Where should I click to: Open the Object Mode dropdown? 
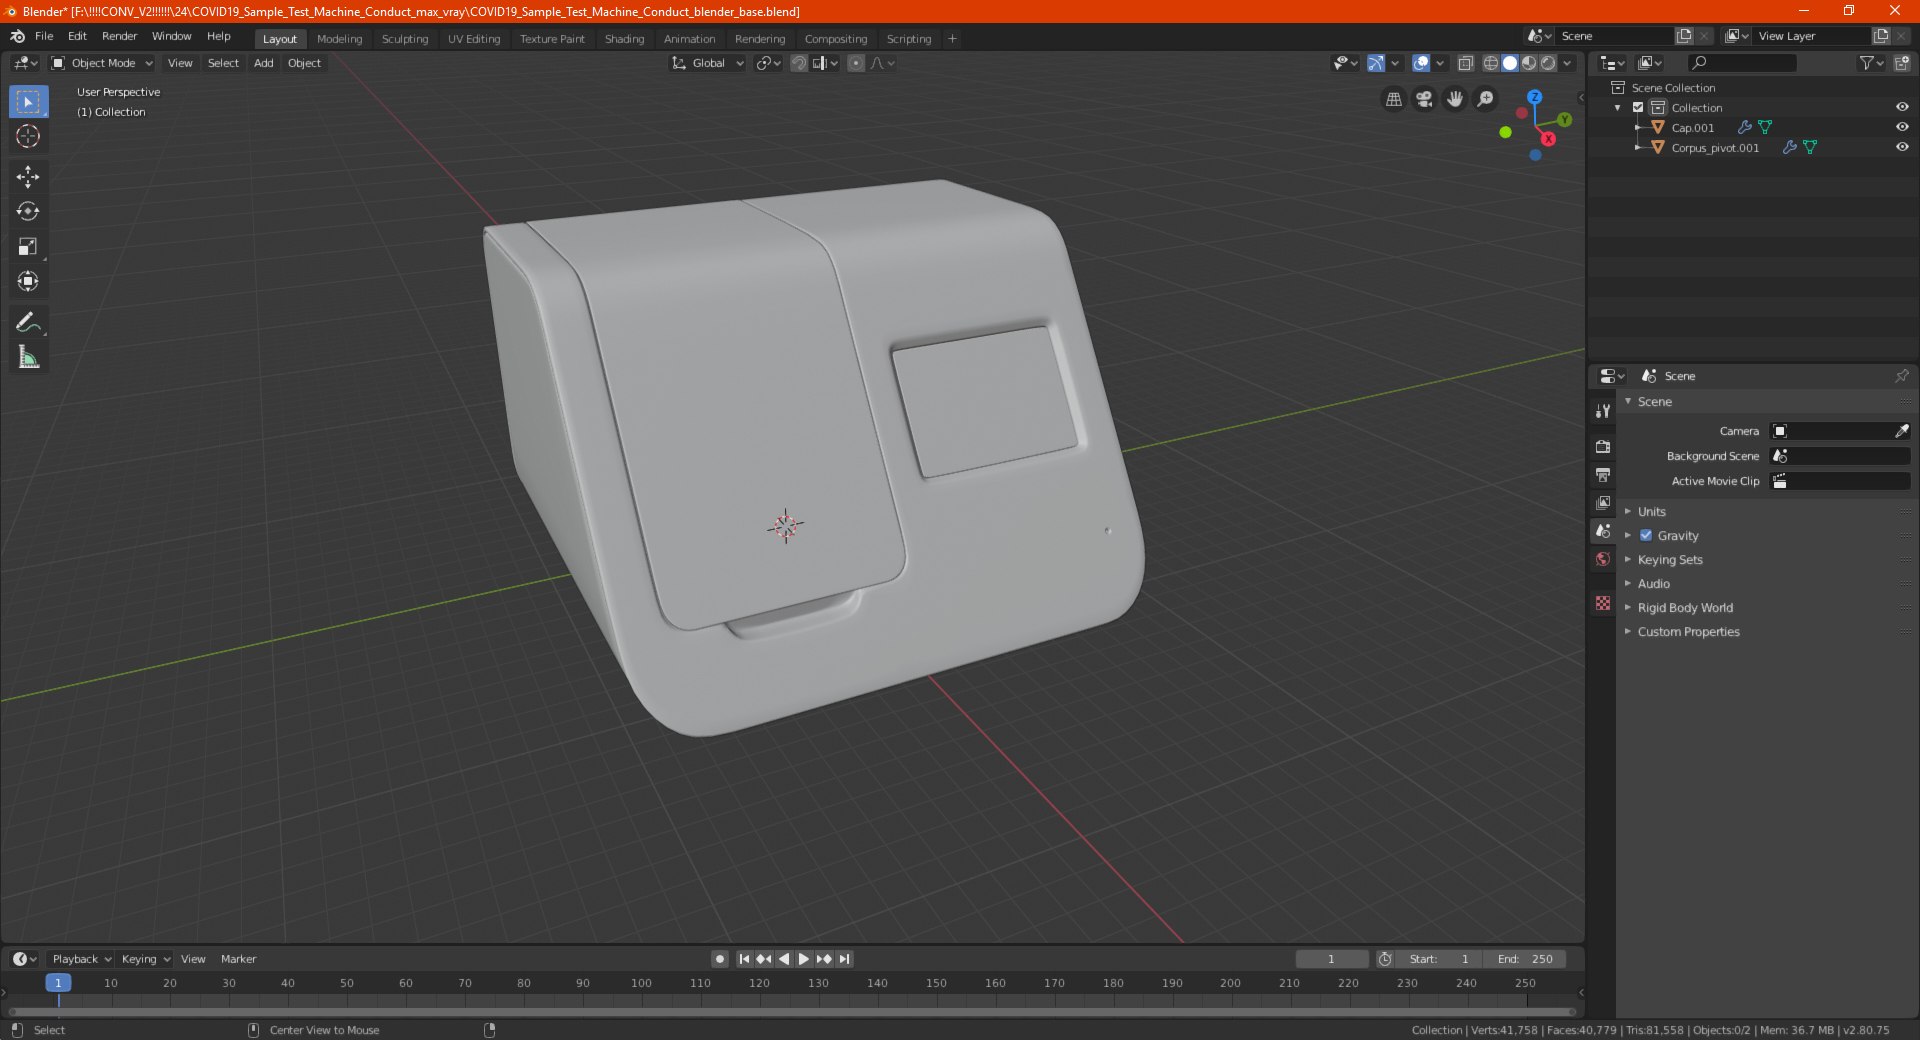[102, 63]
